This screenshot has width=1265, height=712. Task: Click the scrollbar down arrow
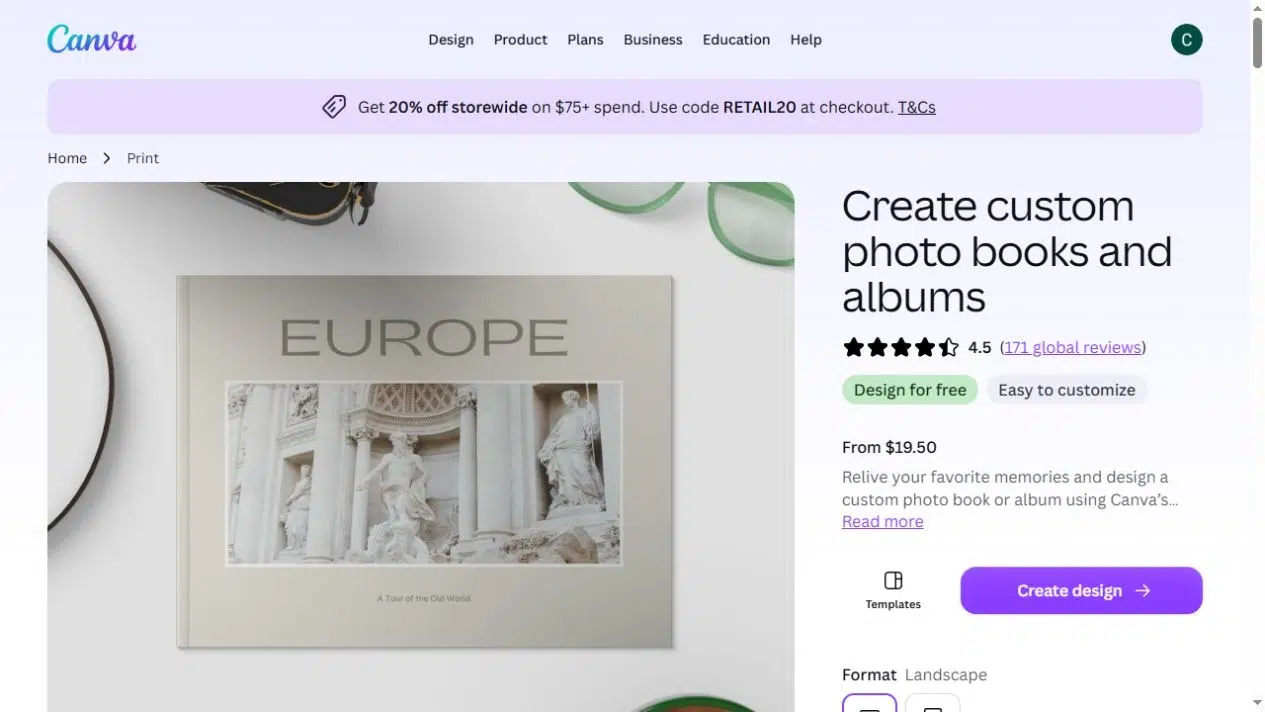pos(1257,704)
